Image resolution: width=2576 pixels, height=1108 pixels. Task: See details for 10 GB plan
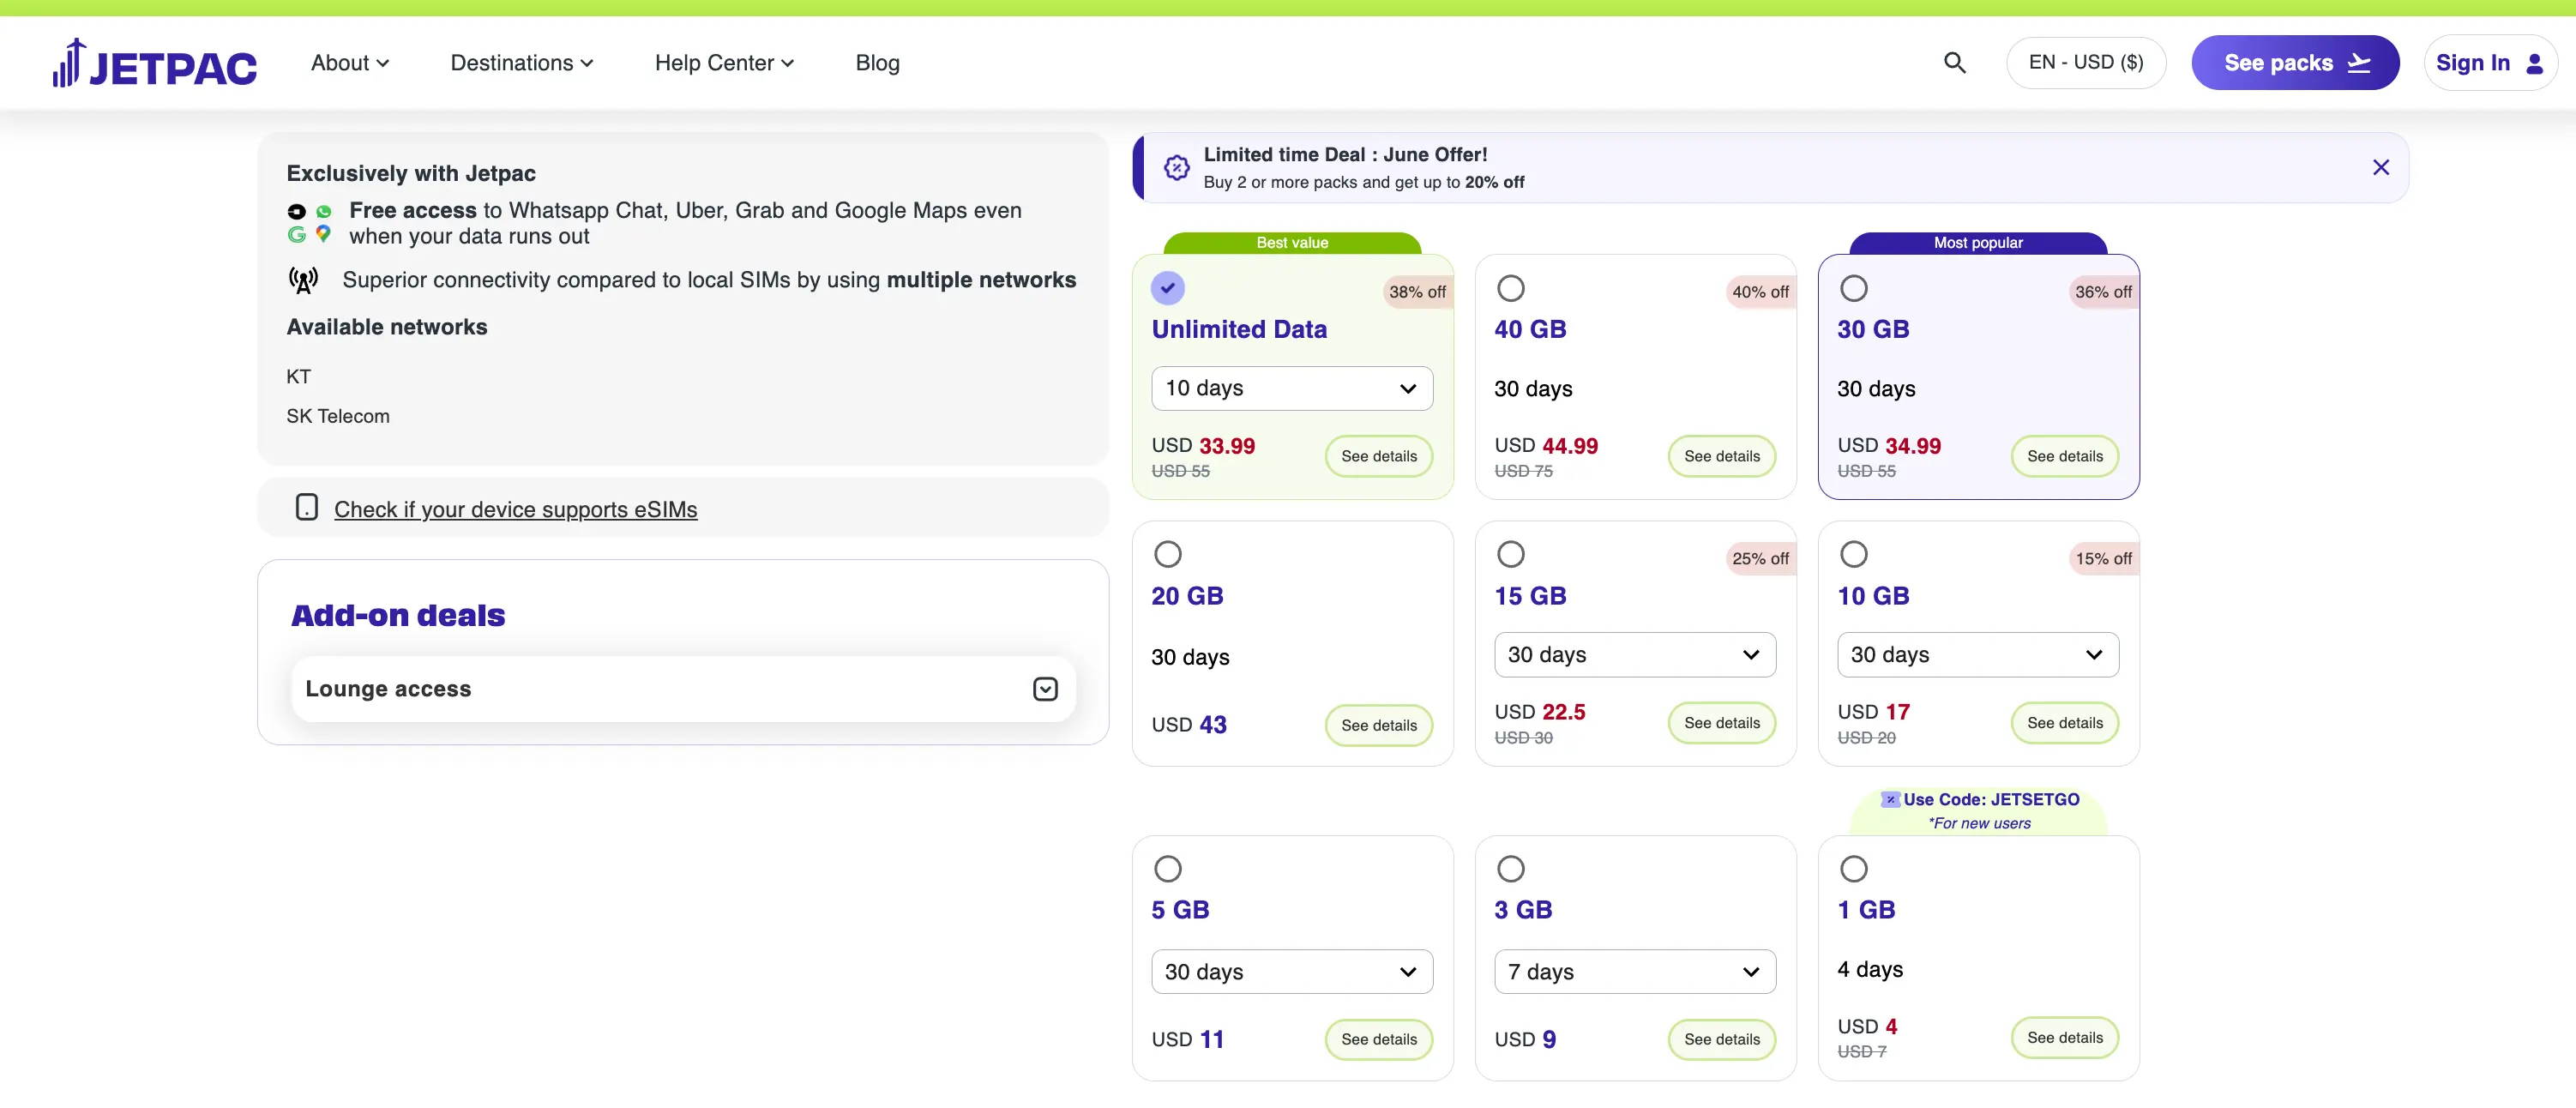point(2064,723)
